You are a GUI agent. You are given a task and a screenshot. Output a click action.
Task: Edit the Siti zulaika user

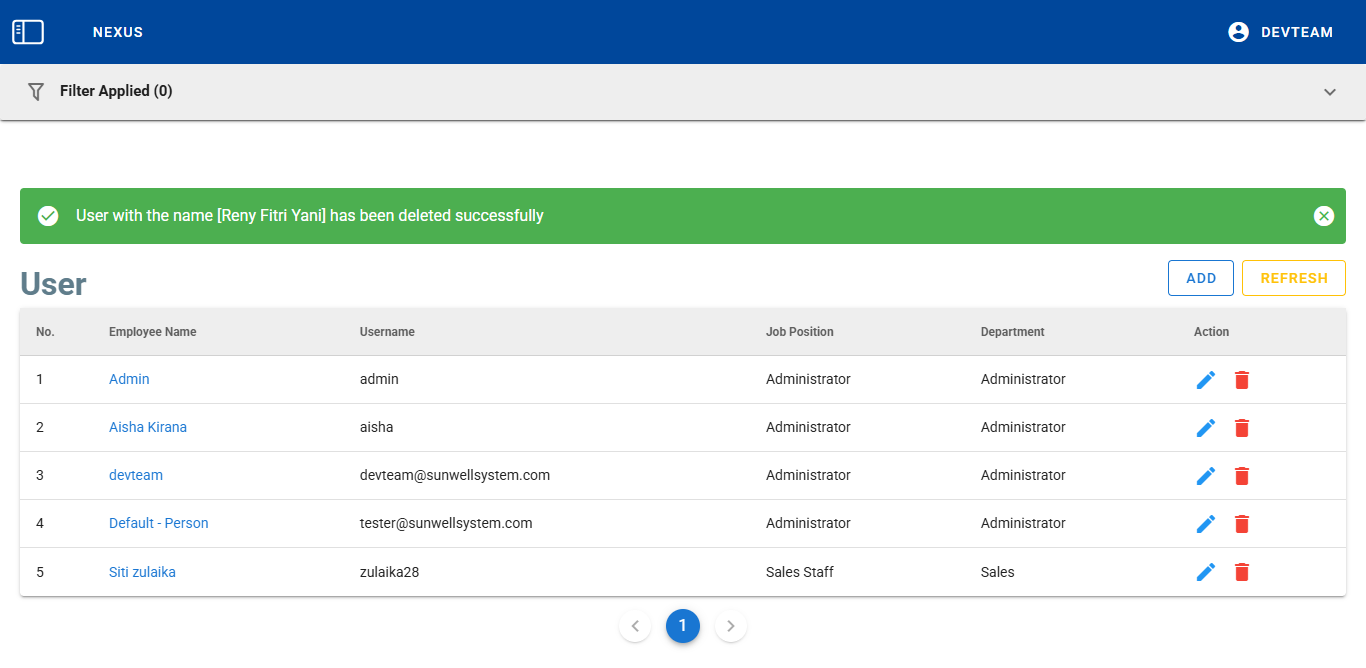point(1206,572)
